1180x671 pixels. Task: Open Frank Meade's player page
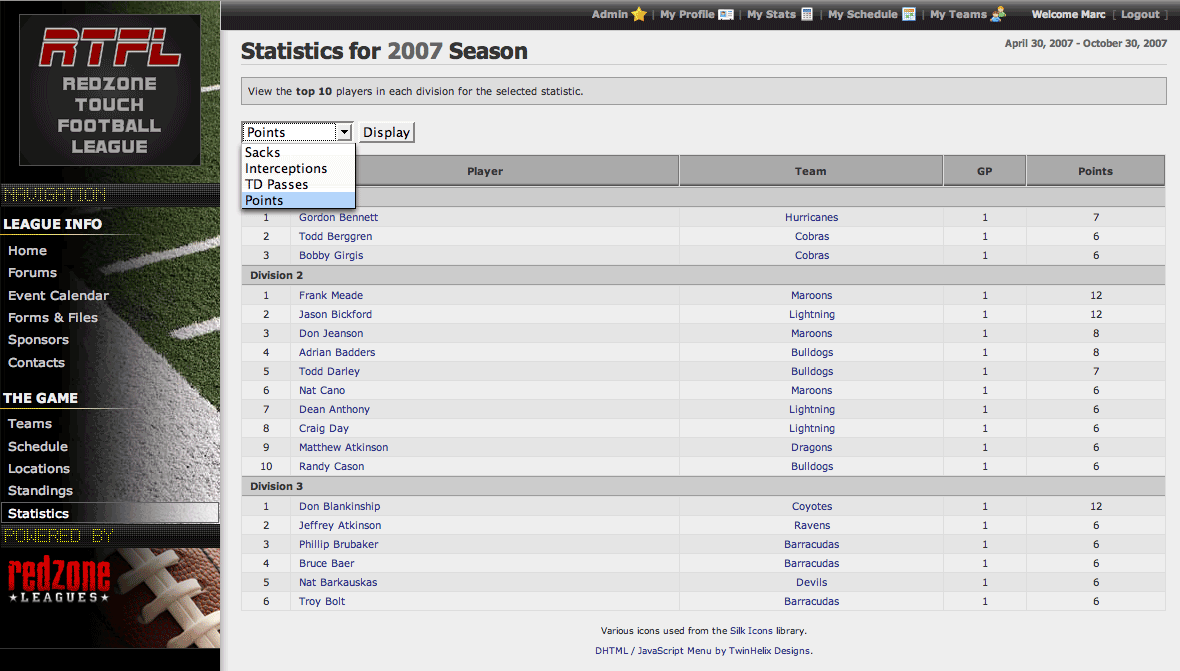tap(331, 295)
